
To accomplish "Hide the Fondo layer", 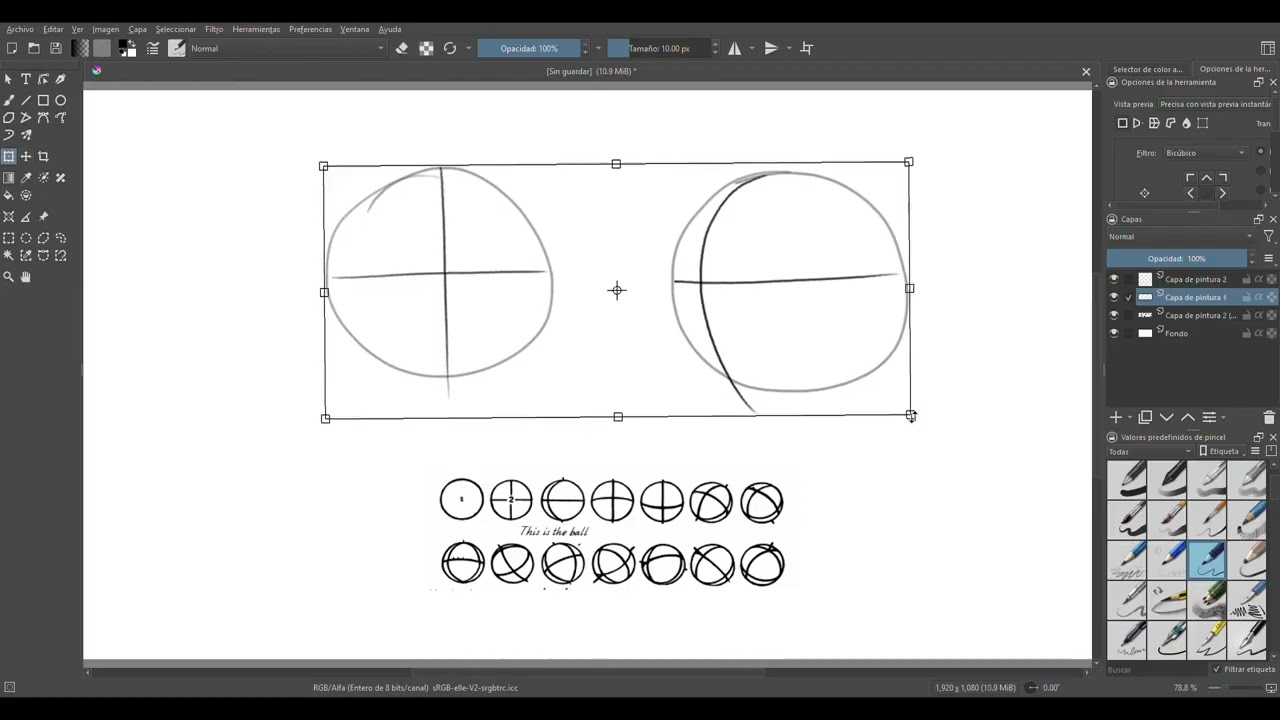I will point(1114,333).
